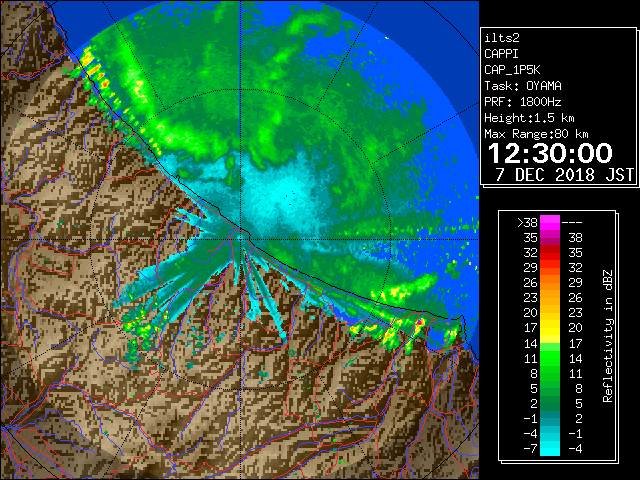
Task: Click the 'Height:1.5 km' text
Action: pos(529,118)
